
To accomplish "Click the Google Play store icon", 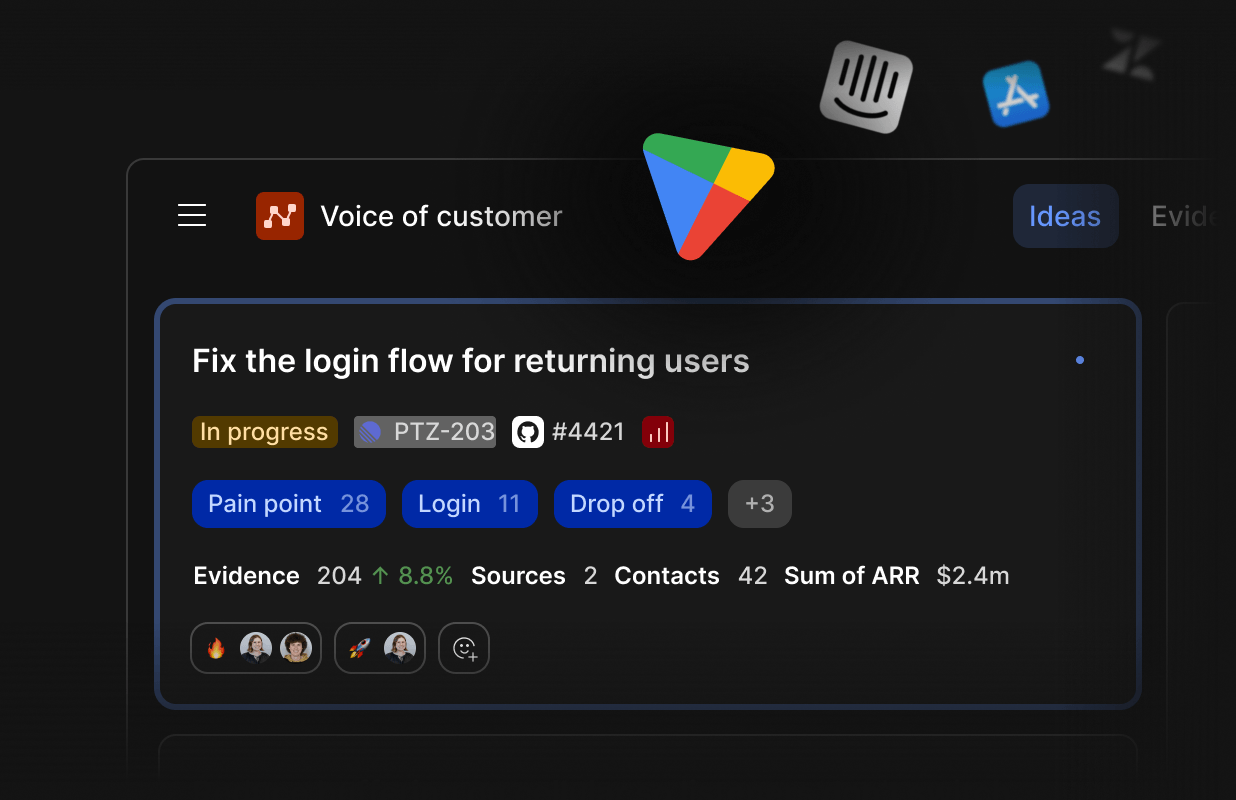I will [707, 195].
